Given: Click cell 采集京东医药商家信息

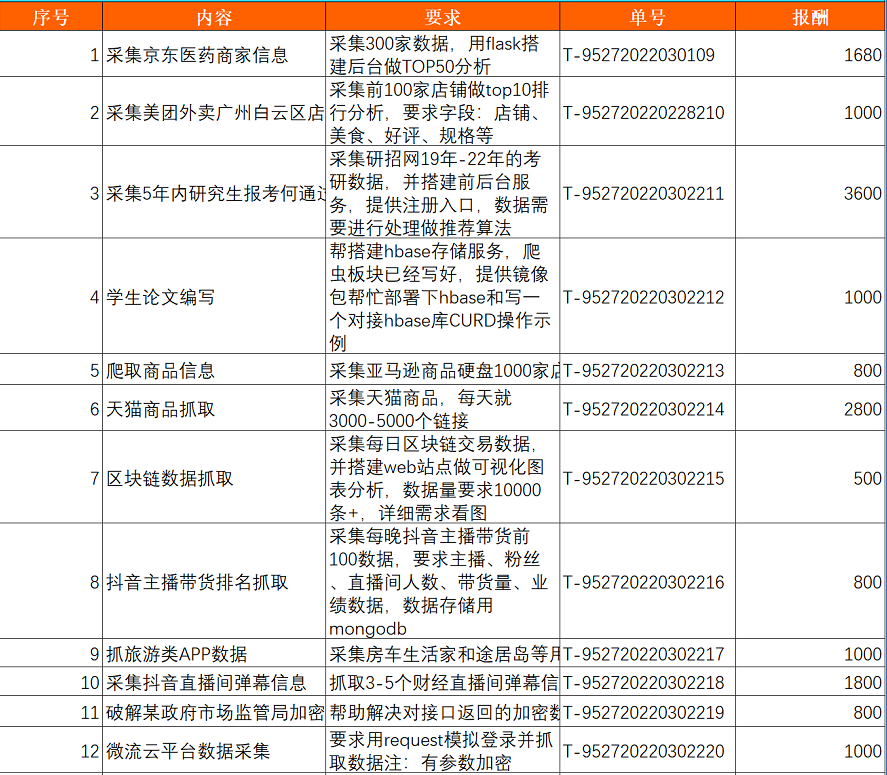Looking at the screenshot, I should coord(214,54).
